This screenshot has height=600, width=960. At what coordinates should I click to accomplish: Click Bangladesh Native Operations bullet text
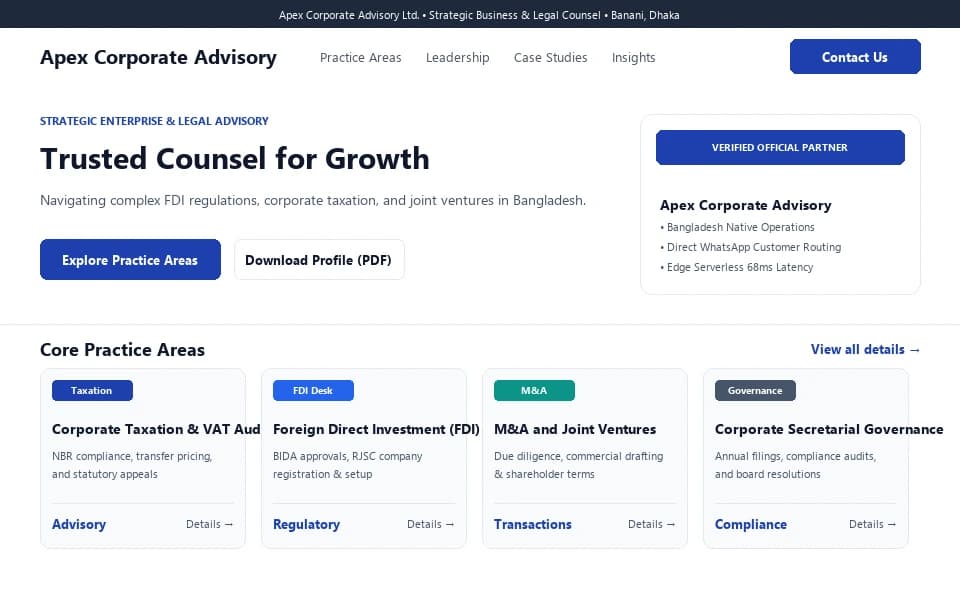pos(737,227)
